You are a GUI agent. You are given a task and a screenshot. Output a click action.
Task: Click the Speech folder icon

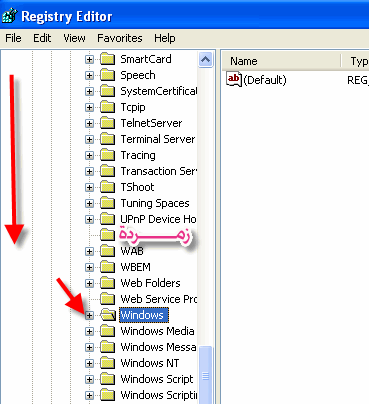[x=107, y=75]
